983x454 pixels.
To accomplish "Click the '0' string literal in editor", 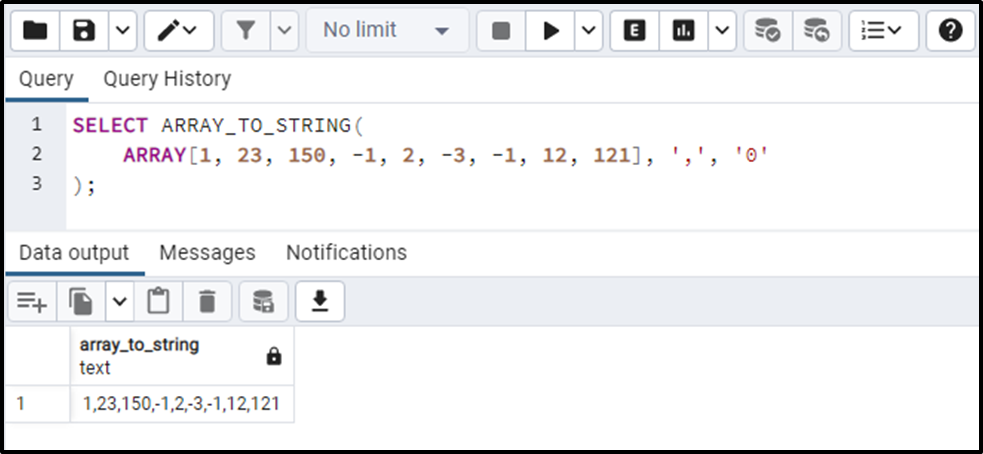I will [x=751, y=155].
